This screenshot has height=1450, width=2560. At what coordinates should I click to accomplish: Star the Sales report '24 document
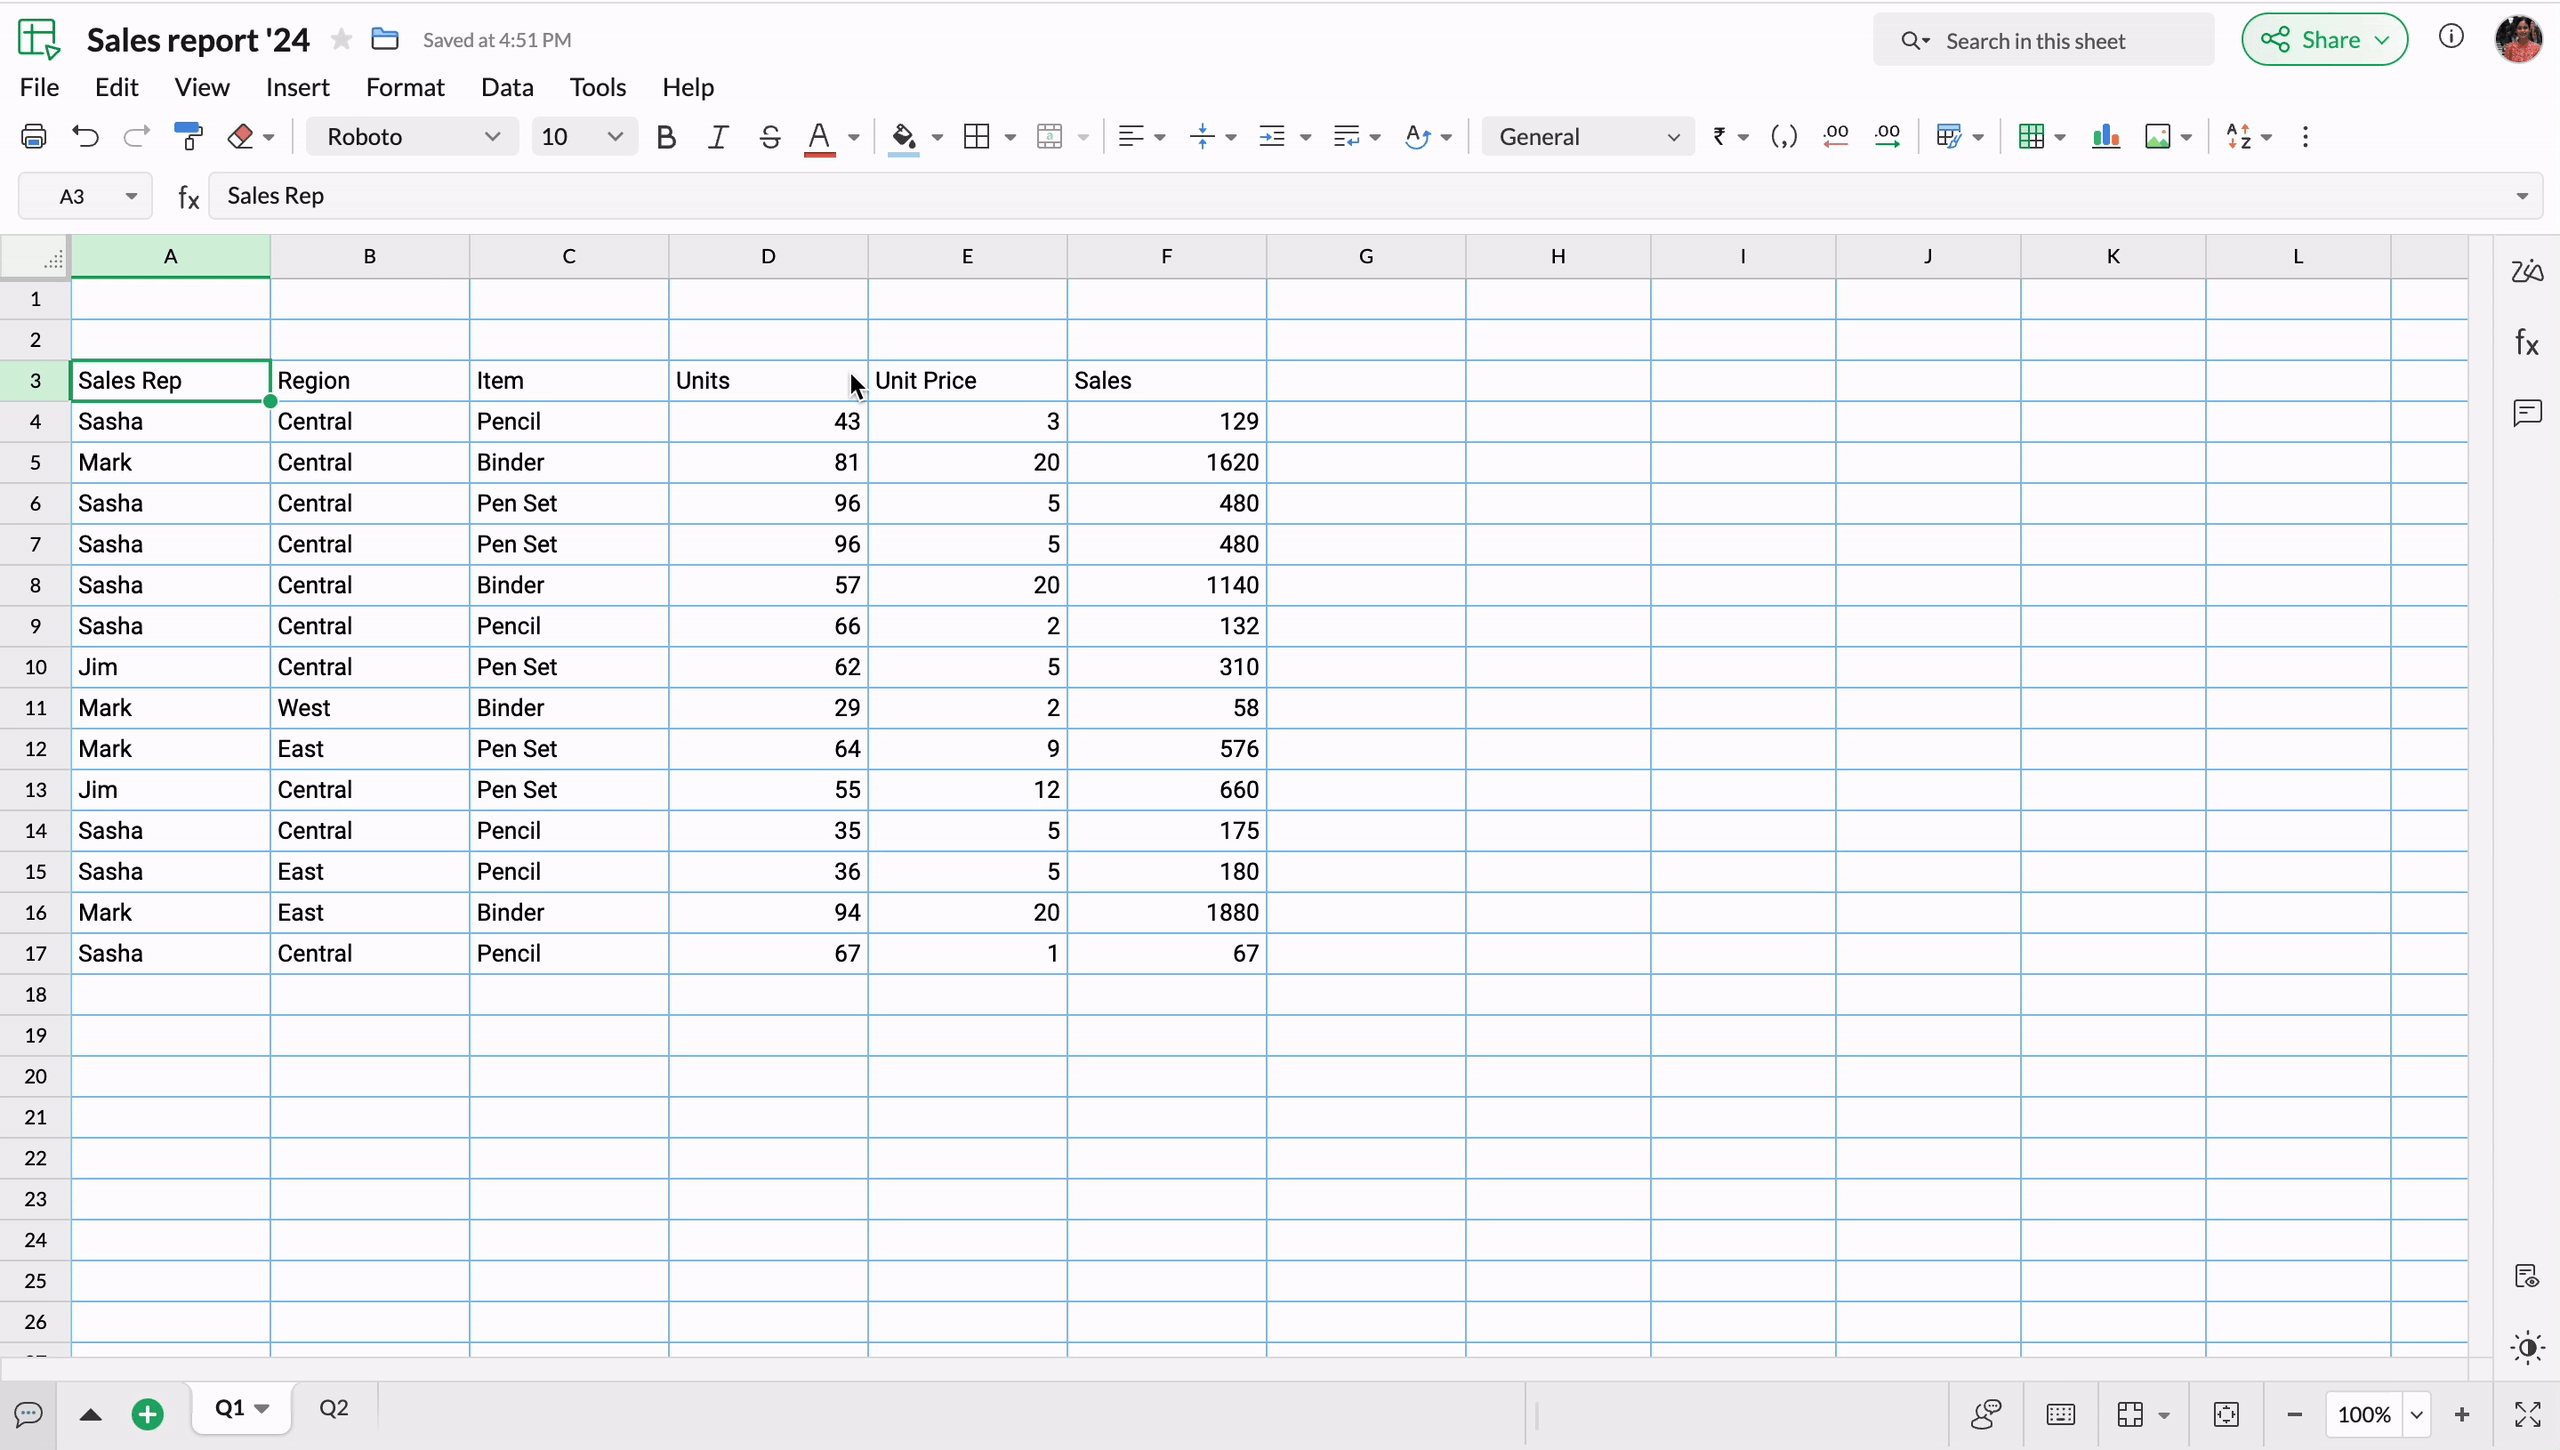point(342,40)
